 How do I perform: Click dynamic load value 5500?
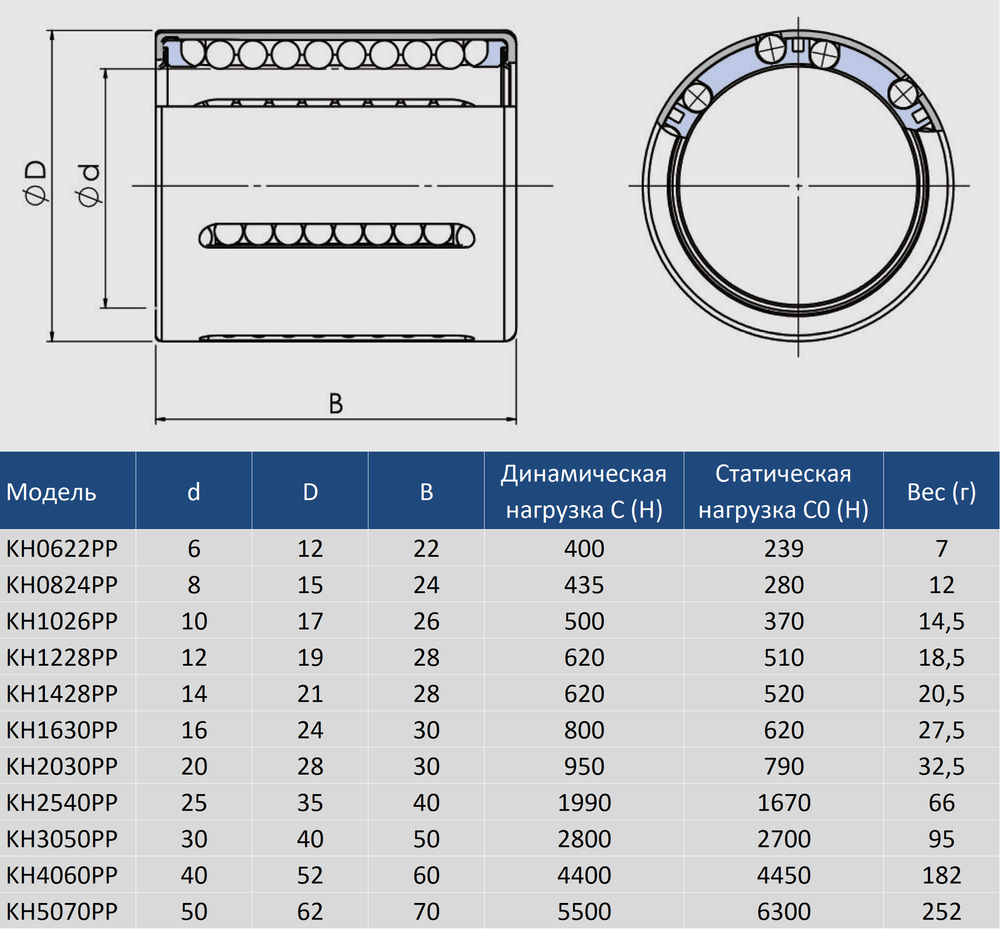[x=584, y=912]
